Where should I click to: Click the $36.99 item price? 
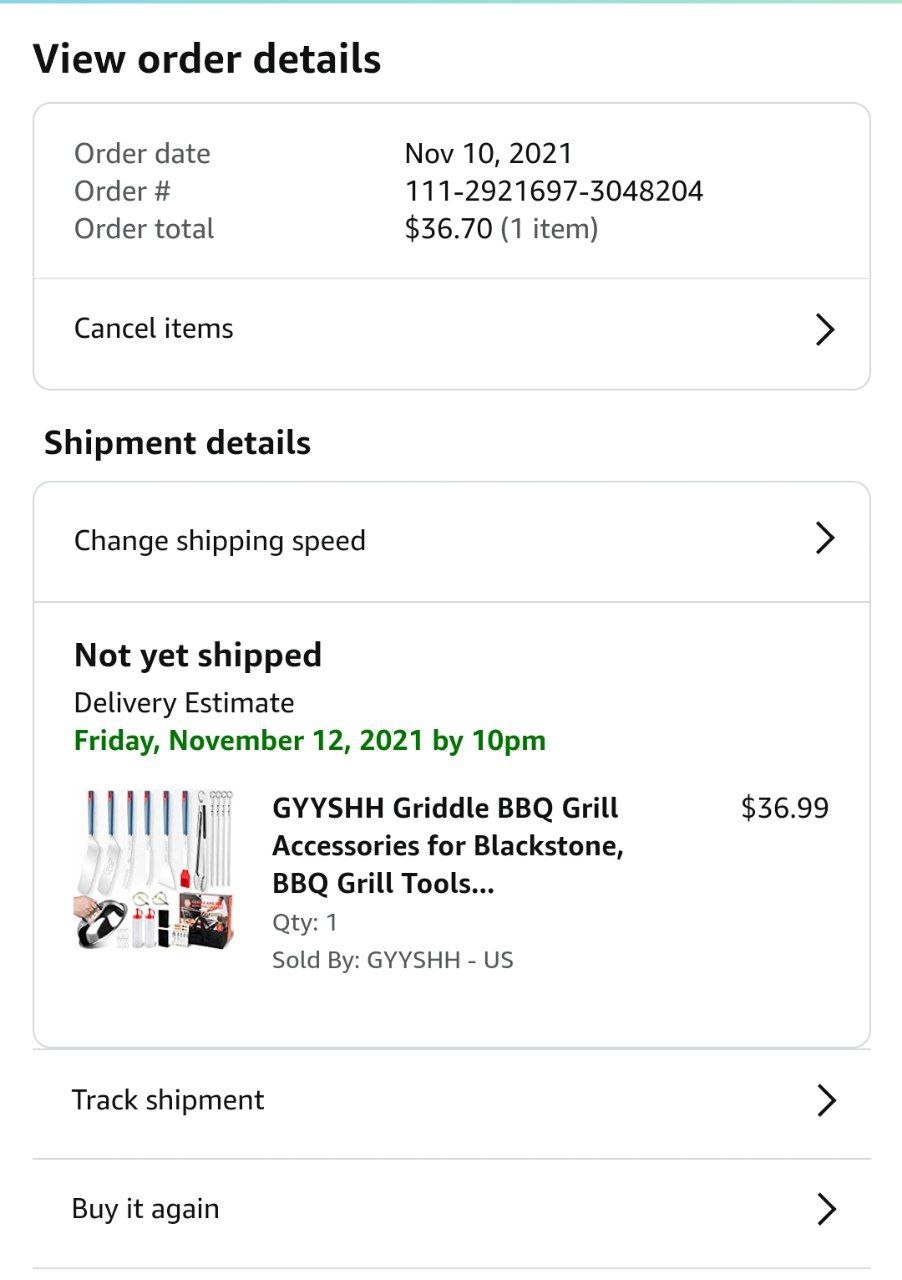(x=784, y=808)
